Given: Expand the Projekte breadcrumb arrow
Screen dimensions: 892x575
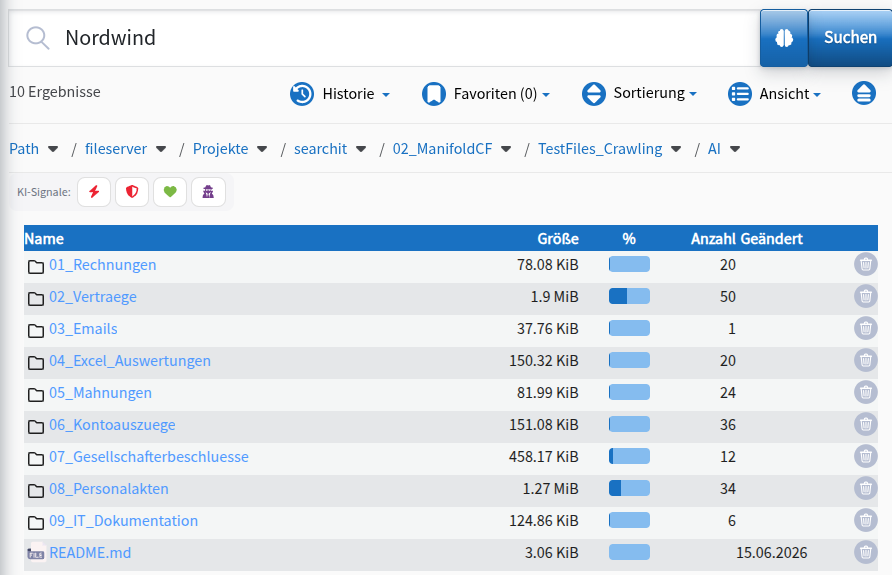Looking at the screenshot, I should click(x=262, y=149).
